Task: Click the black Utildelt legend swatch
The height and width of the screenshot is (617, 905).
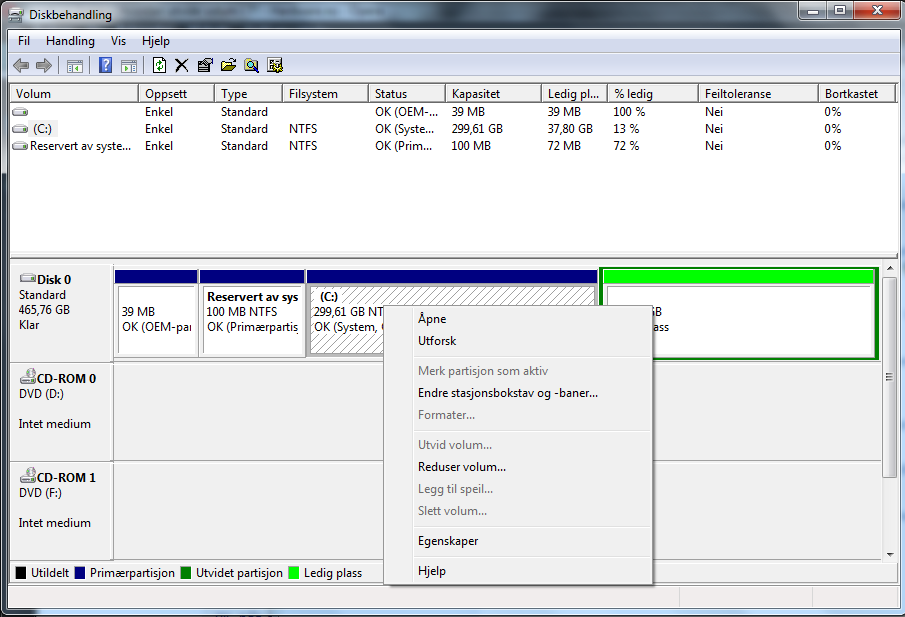Action: pos(21,573)
